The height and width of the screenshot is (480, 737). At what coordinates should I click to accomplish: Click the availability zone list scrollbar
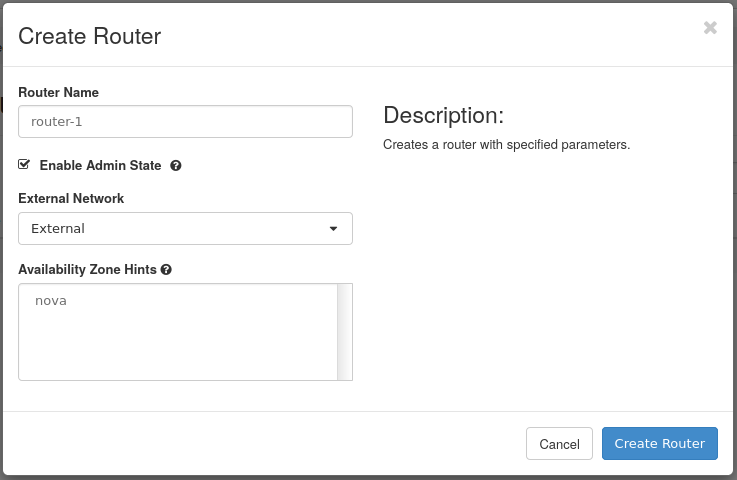click(344, 332)
